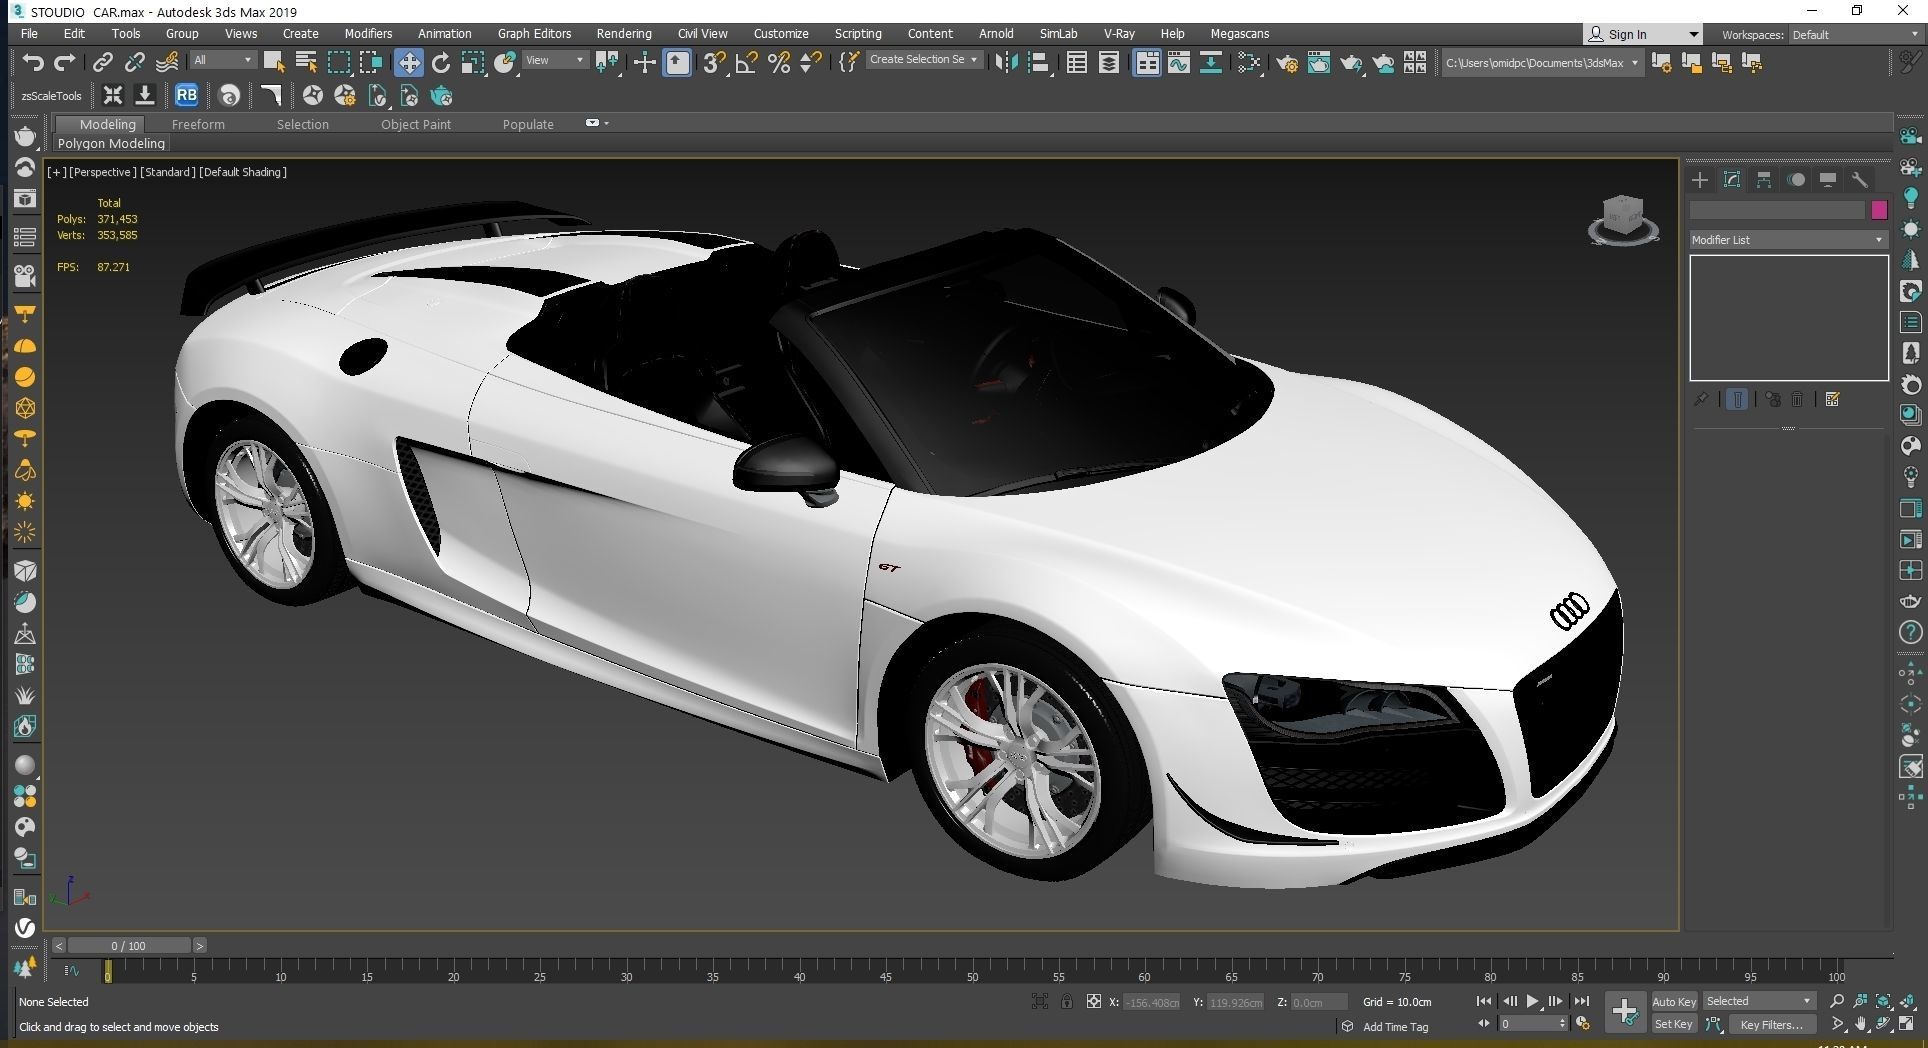Open the Motion command panel tab
This screenshot has height=1048, width=1928.
pos(1796,180)
